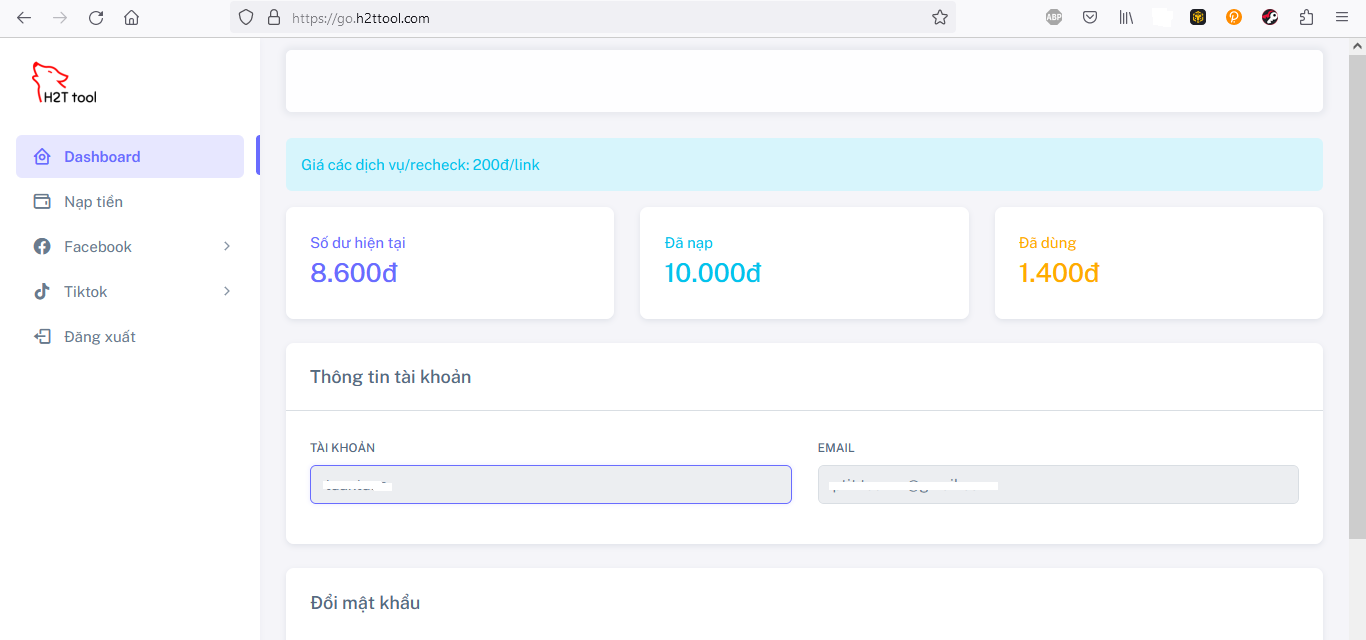
Task: Click the browser extensions puzzle icon
Action: [x=1306, y=17]
